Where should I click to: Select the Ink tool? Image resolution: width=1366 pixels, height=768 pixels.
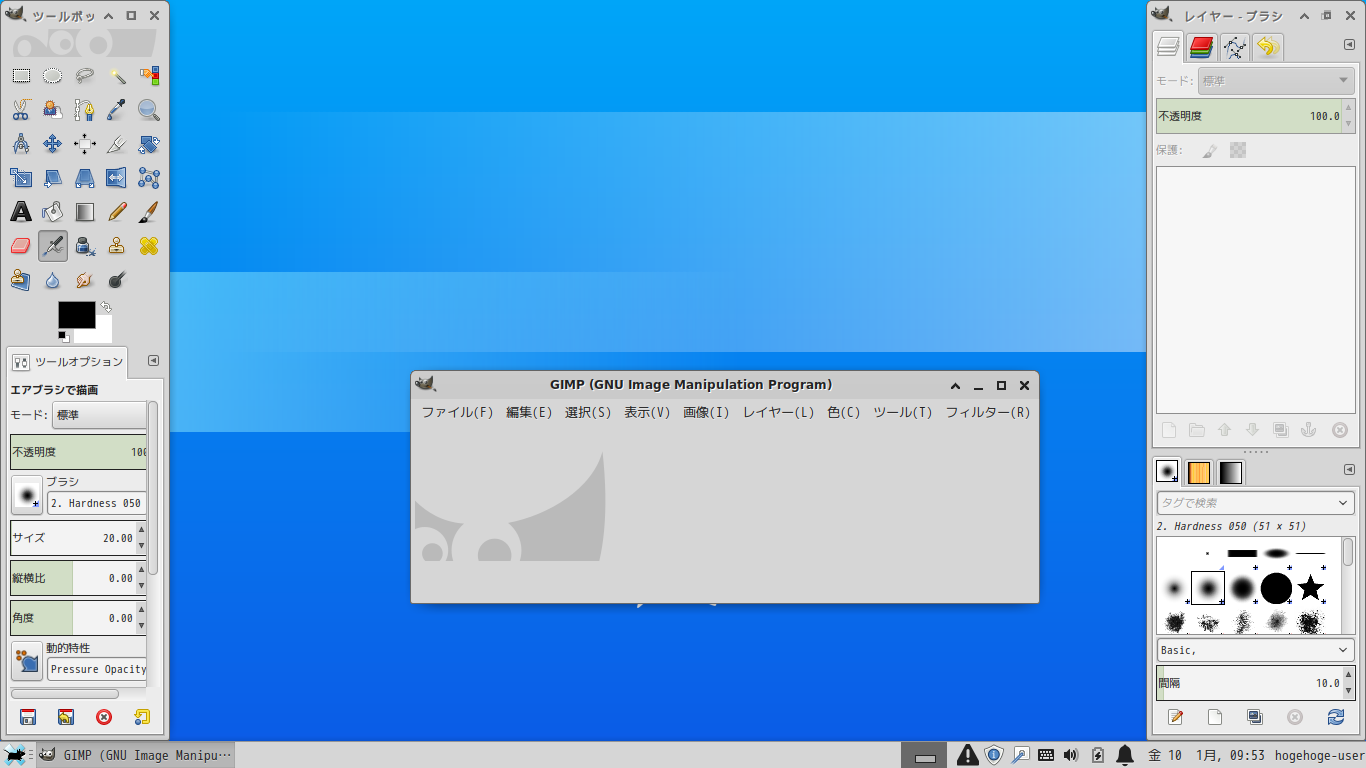coord(85,246)
